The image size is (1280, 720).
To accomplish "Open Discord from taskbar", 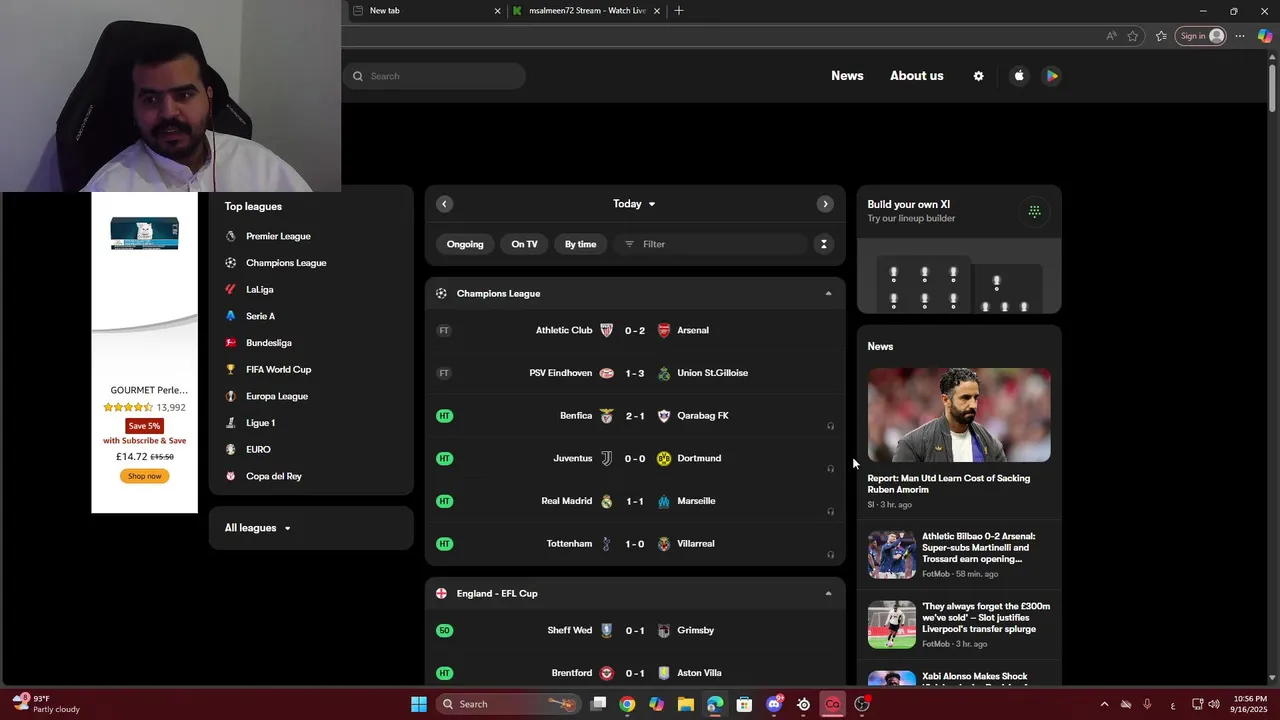I will [773, 704].
